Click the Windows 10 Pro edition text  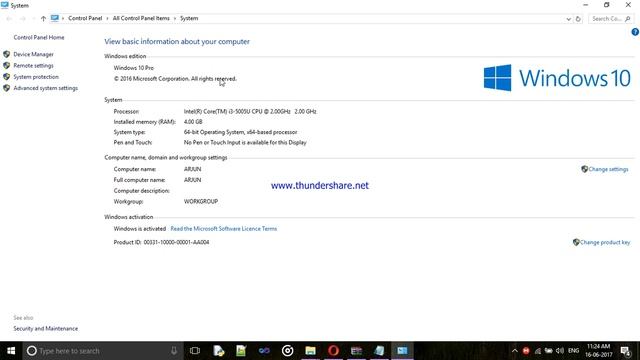(133, 68)
